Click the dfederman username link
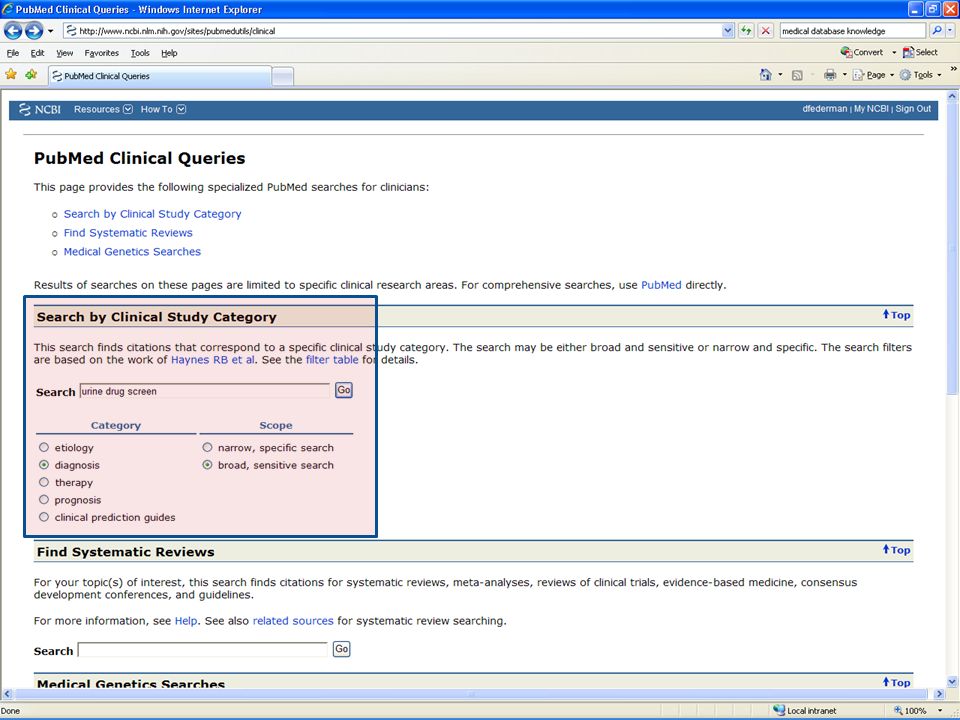The width and height of the screenshot is (960, 720). (825, 109)
